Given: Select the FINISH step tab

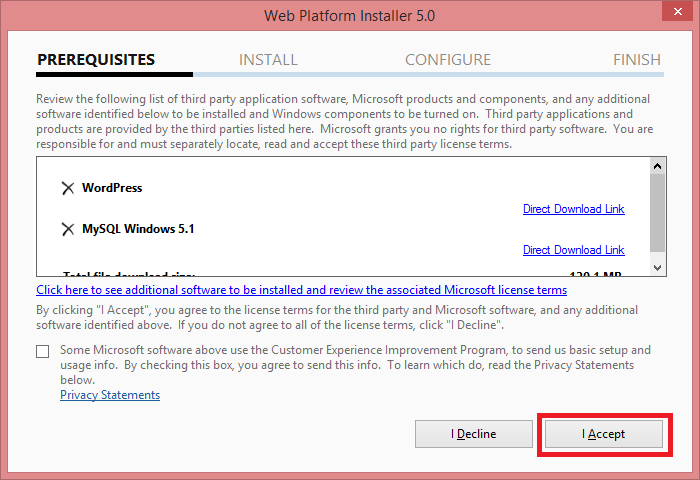Looking at the screenshot, I should click(637, 59).
